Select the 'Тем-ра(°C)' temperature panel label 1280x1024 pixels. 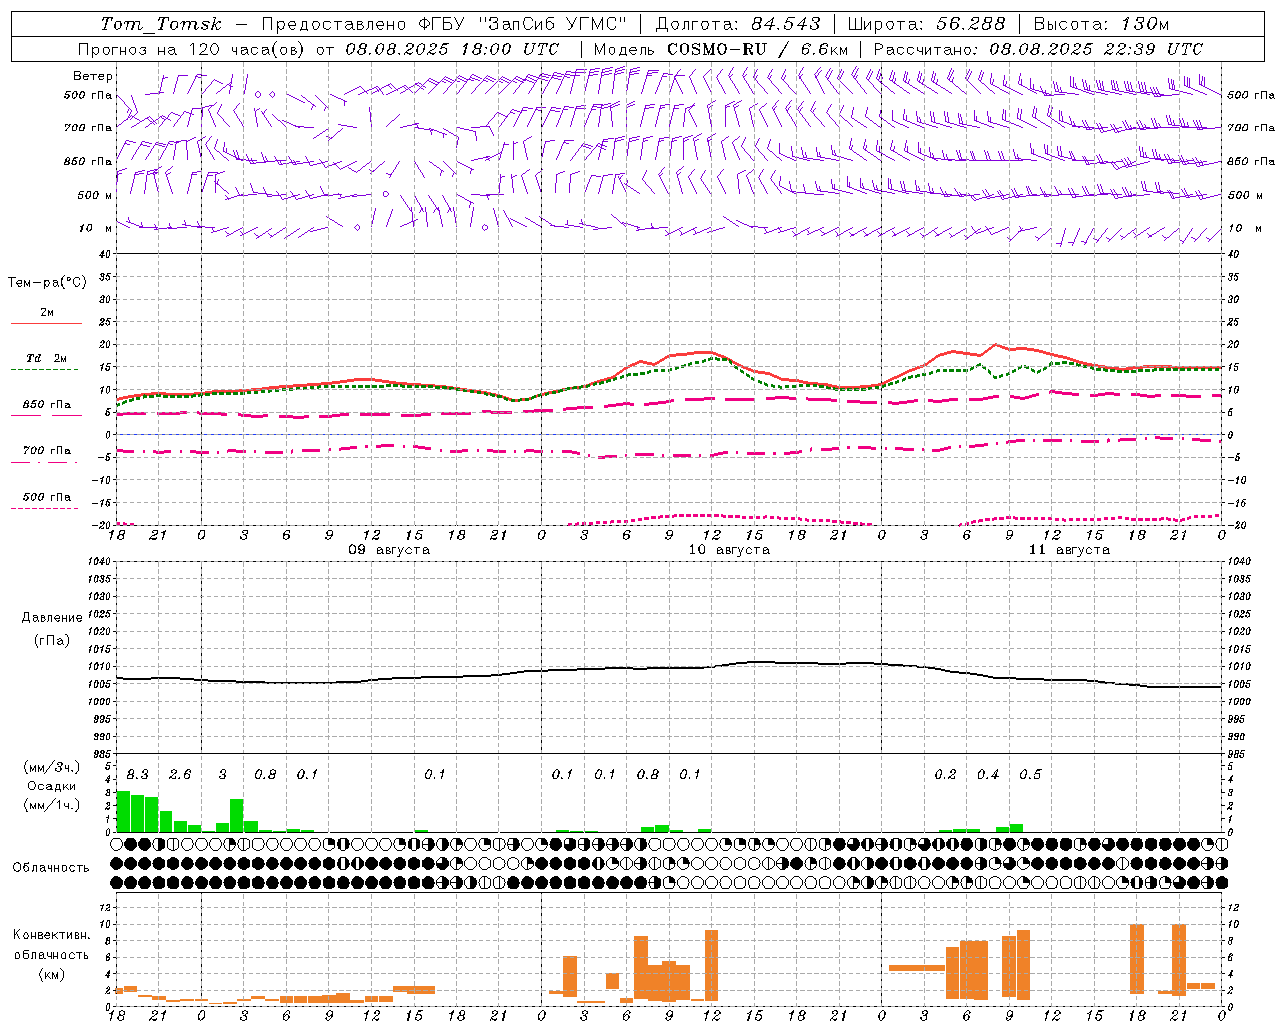click(47, 283)
